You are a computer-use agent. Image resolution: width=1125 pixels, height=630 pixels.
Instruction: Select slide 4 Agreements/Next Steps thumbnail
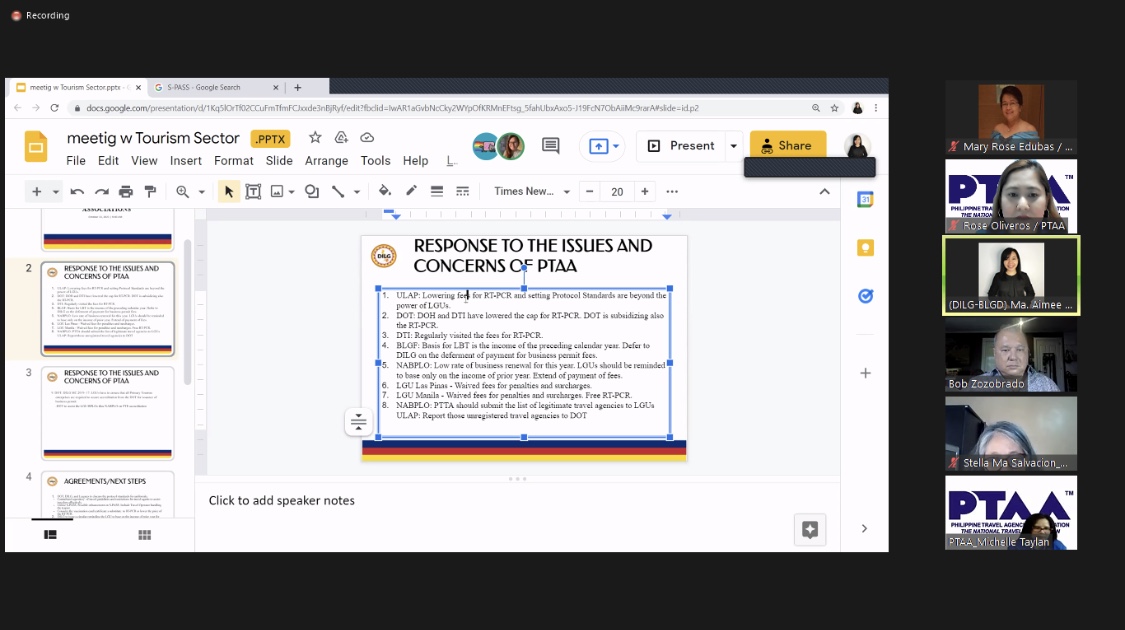pyautogui.click(x=108, y=494)
